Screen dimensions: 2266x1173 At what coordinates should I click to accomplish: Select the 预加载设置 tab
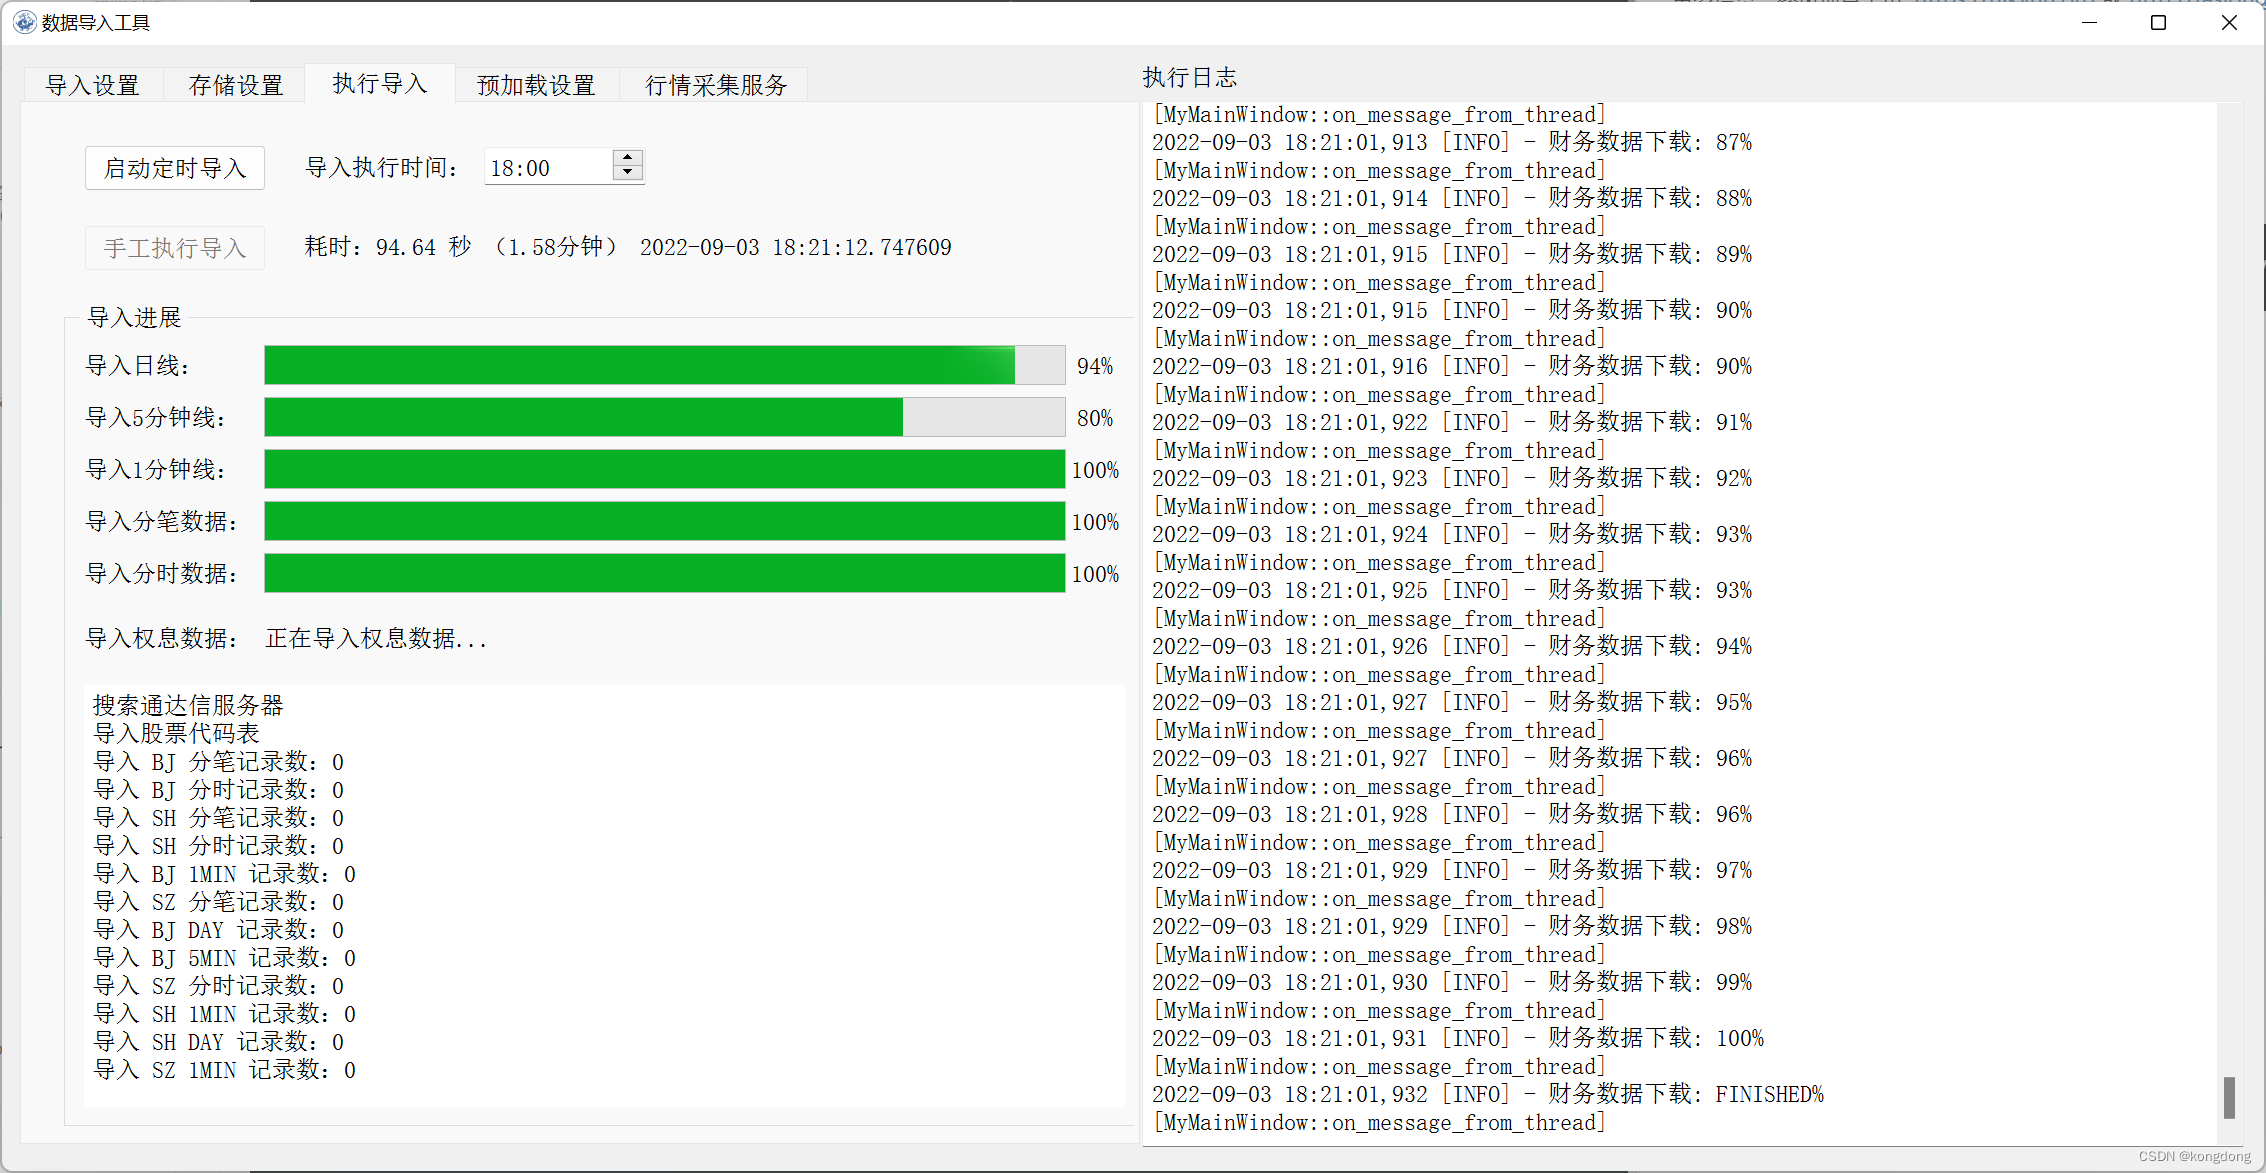point(536,85)
